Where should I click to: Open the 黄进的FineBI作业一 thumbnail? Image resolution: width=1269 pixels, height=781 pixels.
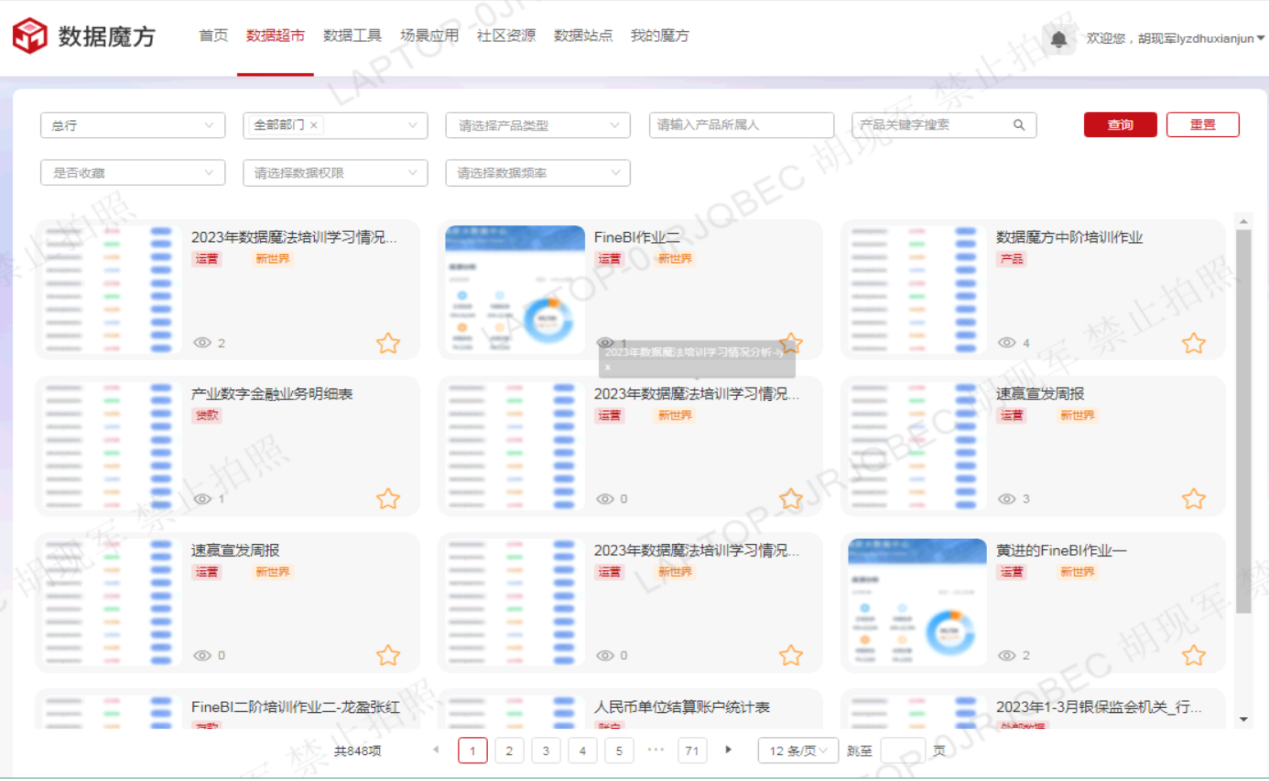click(x=918, y=603)
